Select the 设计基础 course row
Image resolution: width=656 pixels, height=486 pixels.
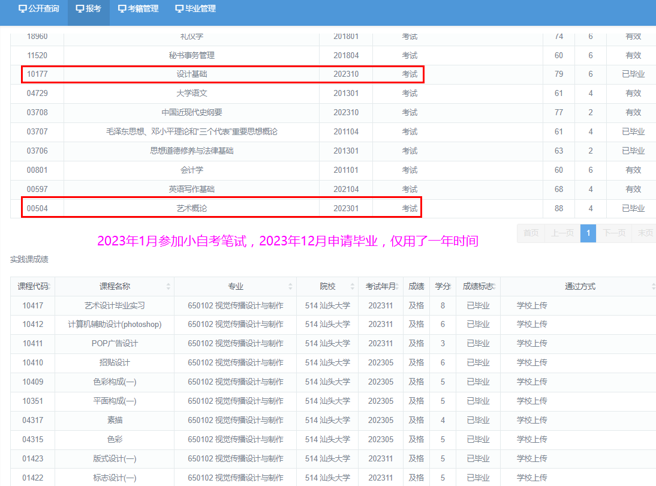click(222, 74)
